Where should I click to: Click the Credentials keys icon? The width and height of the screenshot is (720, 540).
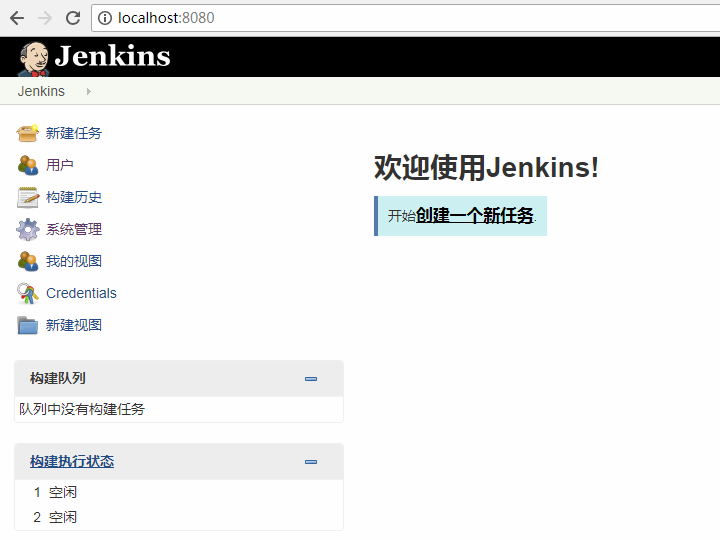tap(28, 293)
